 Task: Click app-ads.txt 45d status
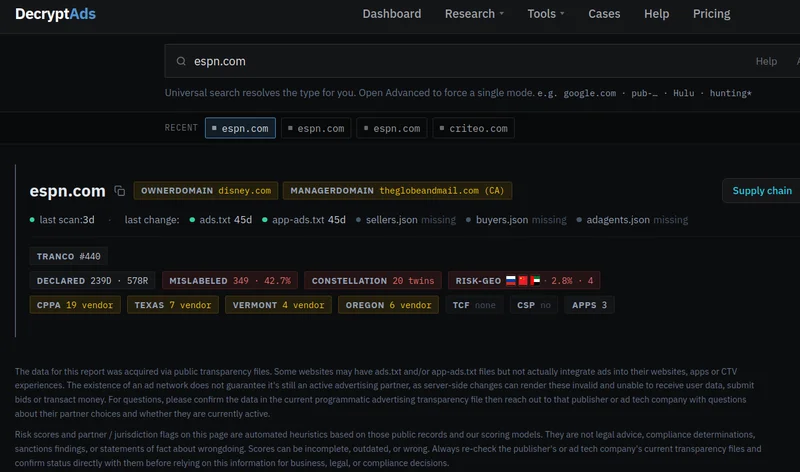tap(304, 220)
